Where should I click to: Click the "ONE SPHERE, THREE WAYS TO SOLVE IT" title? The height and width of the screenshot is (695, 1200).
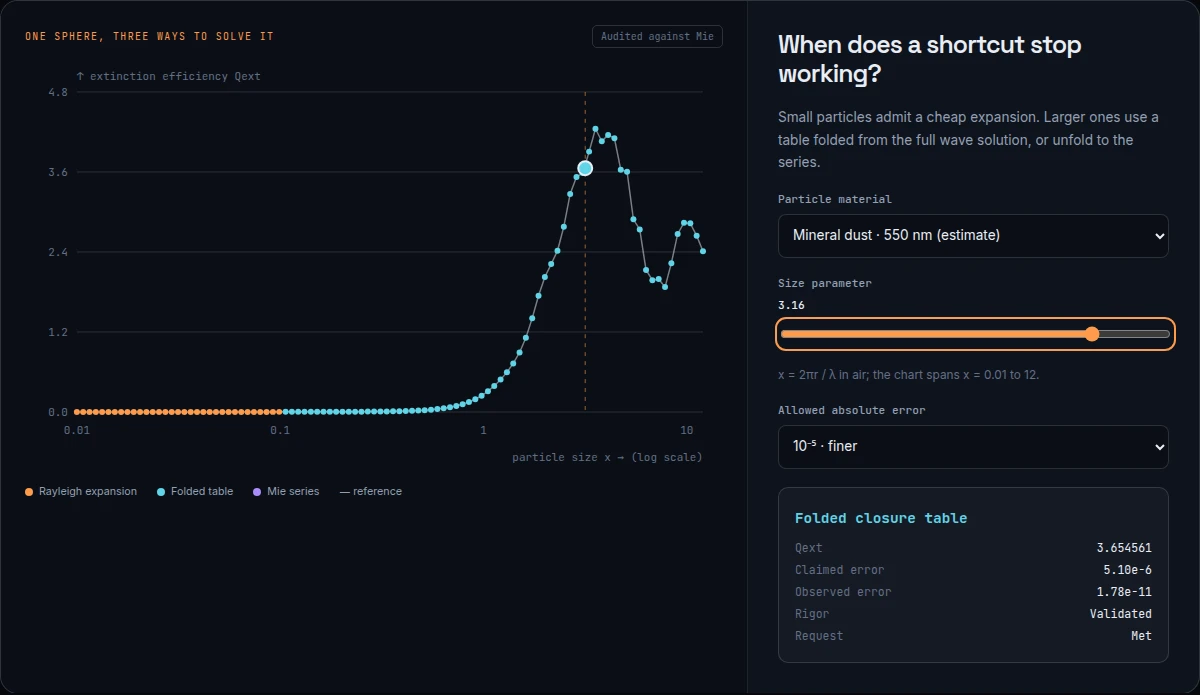[x=149, y=36]
